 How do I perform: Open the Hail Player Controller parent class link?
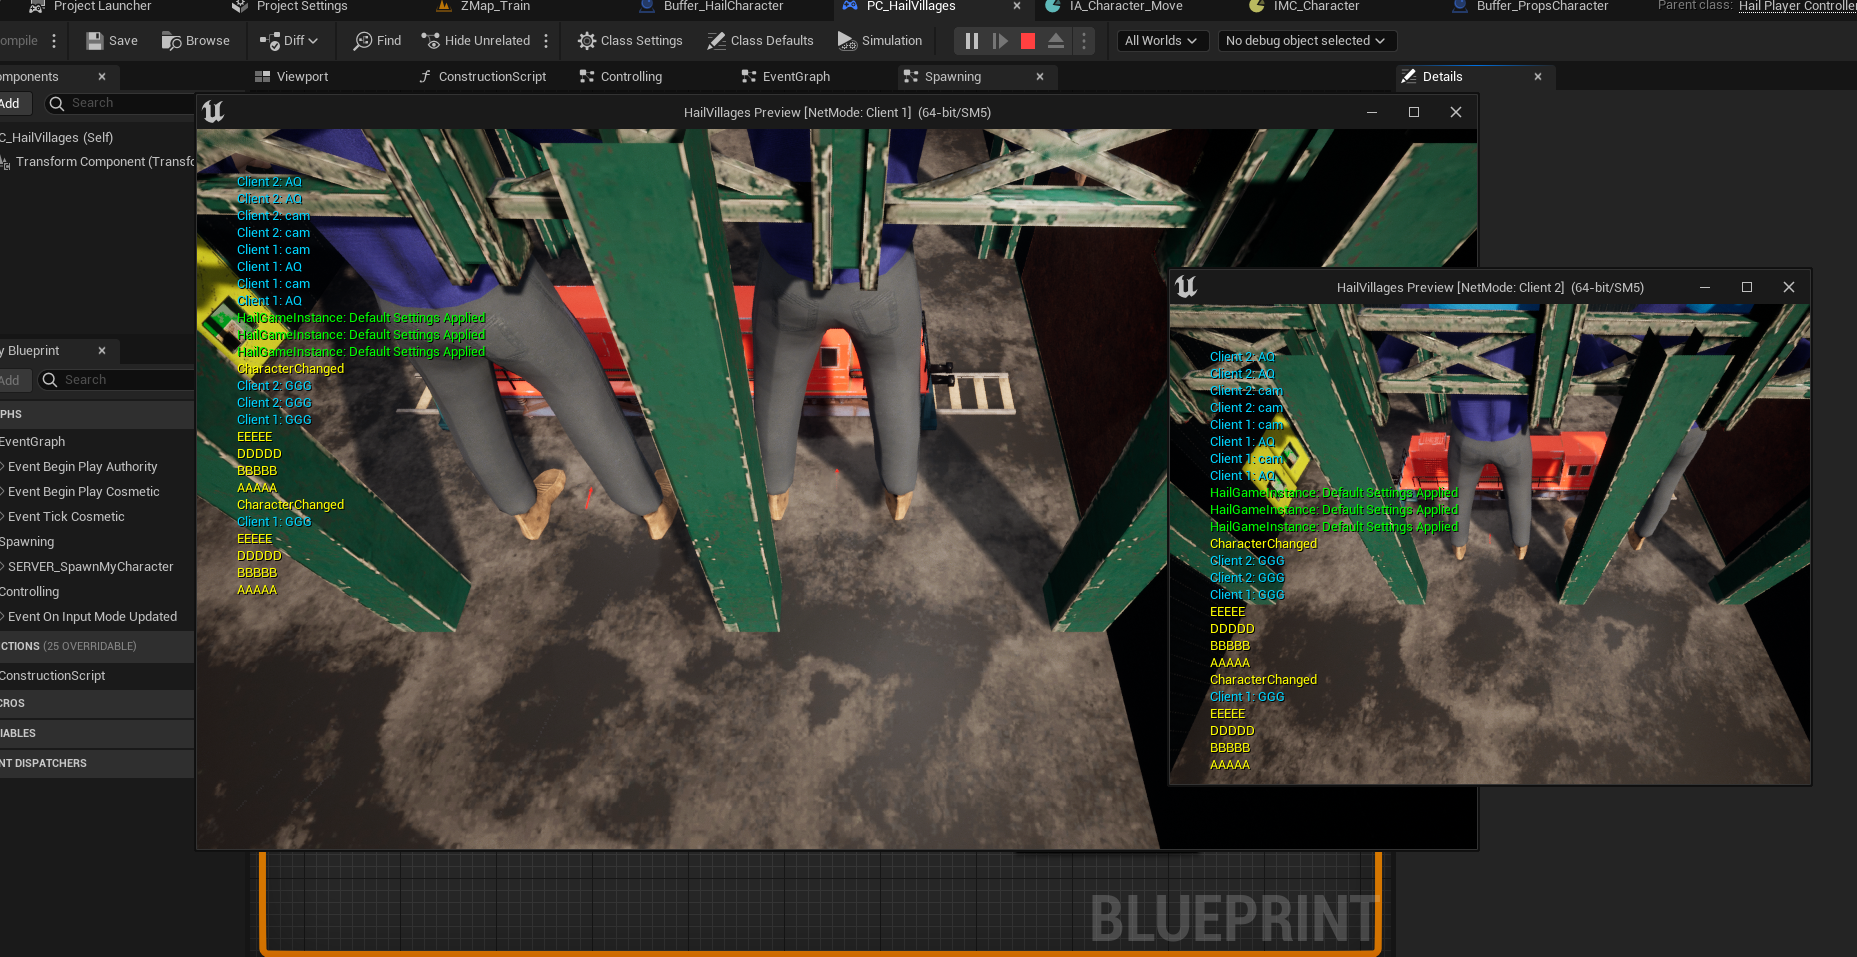[x=1796, y=6]
